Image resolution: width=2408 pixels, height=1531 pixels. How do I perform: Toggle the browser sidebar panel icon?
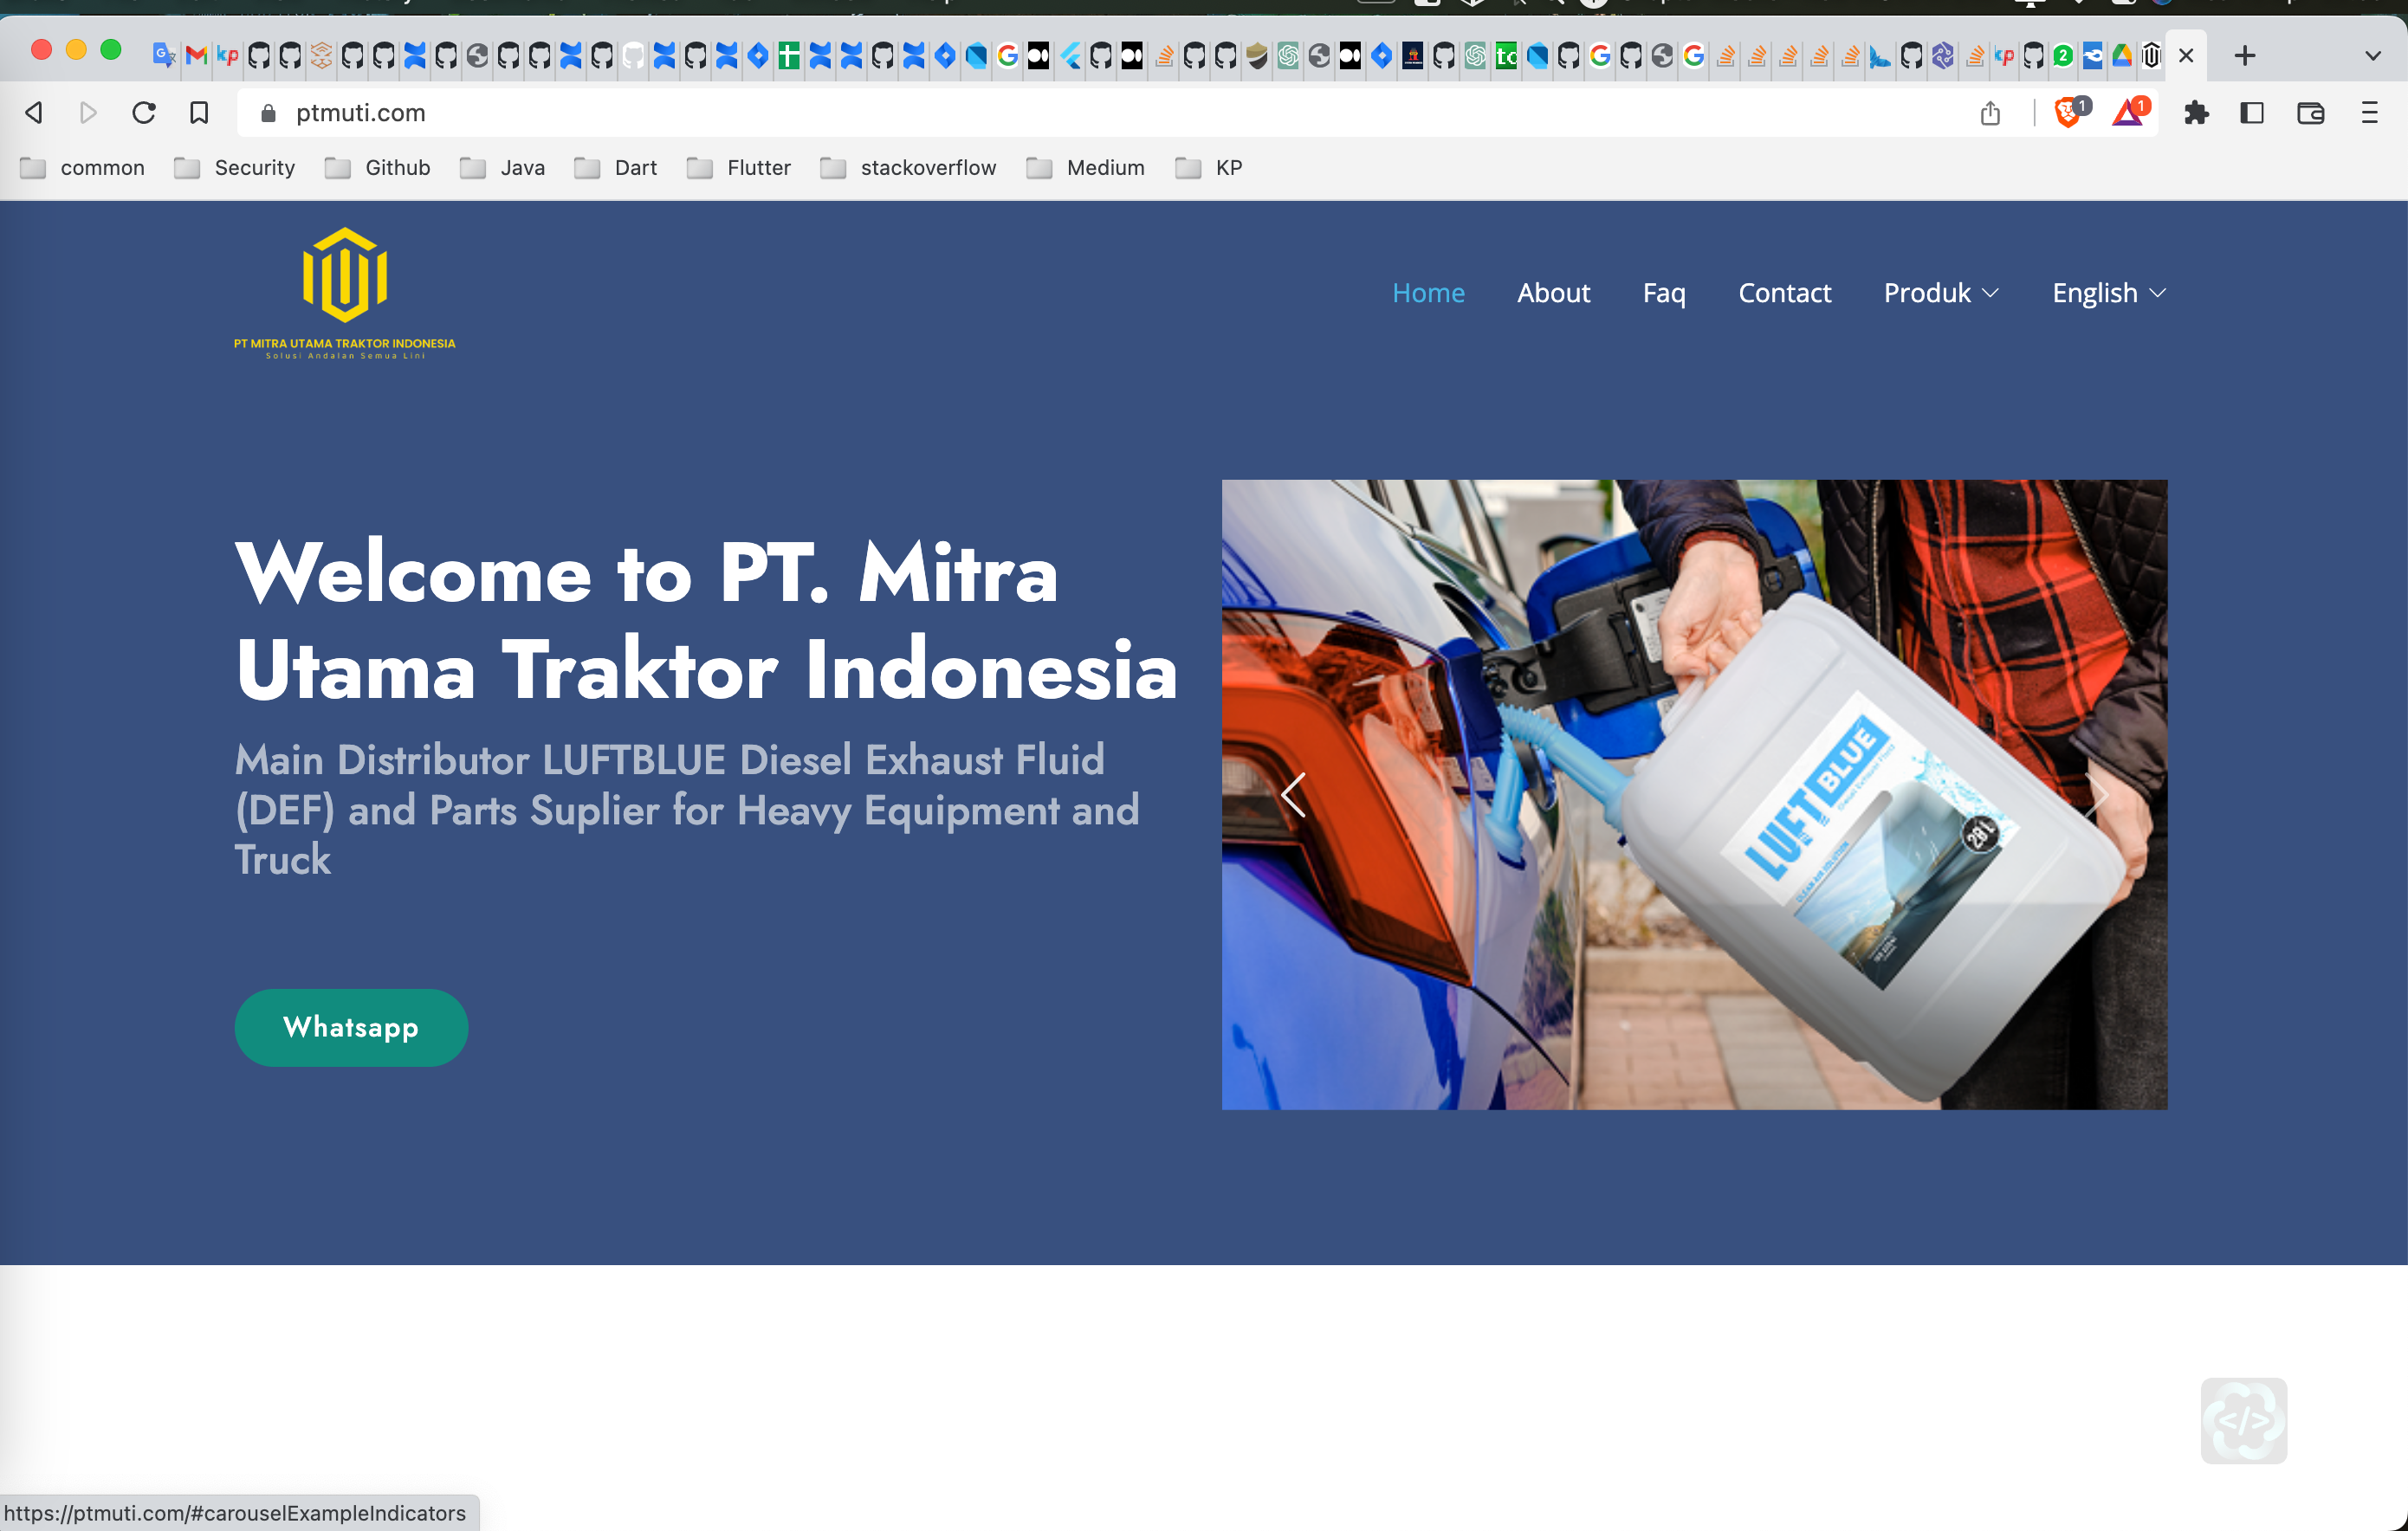(x=2252, y=113)
